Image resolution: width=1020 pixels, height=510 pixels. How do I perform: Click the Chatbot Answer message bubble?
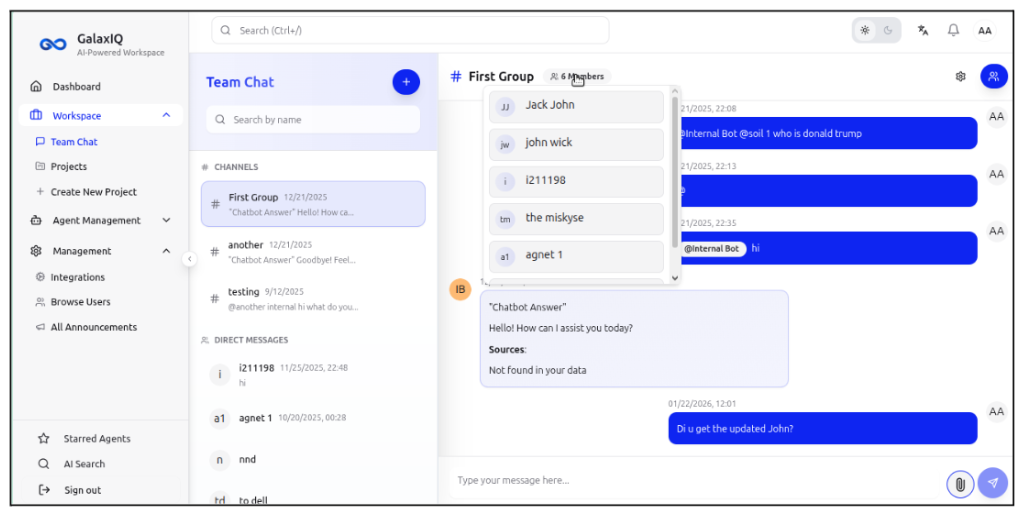pyautogui.click(x=634, y=338)
